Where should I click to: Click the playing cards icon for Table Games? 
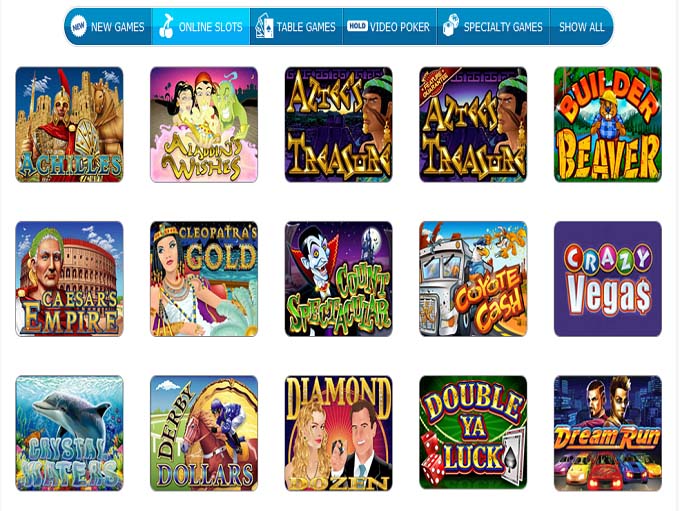(x=264, y=26)
